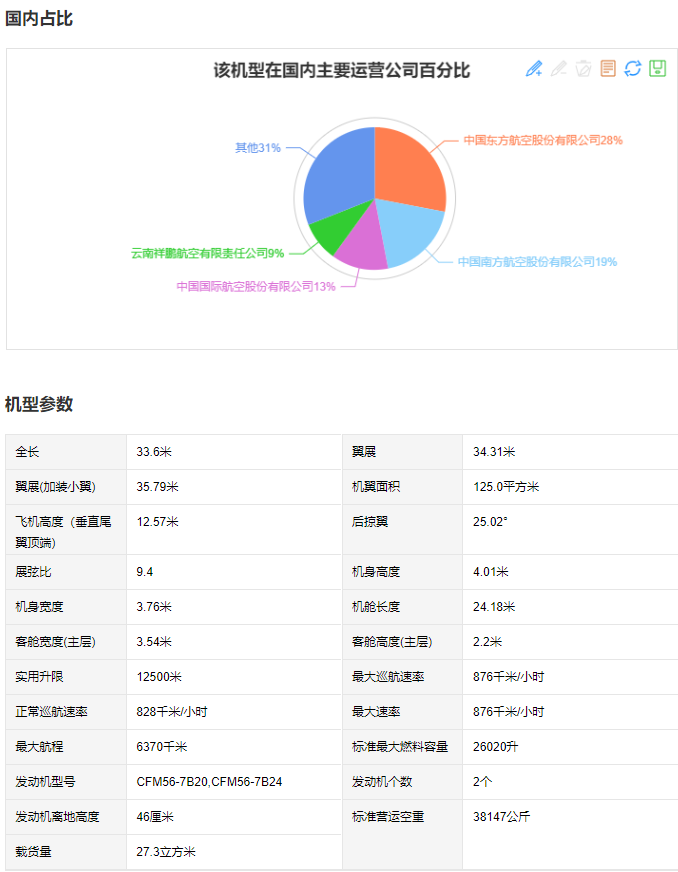
Task: Click the value 3.76米
Action: (x=154, y=607)
